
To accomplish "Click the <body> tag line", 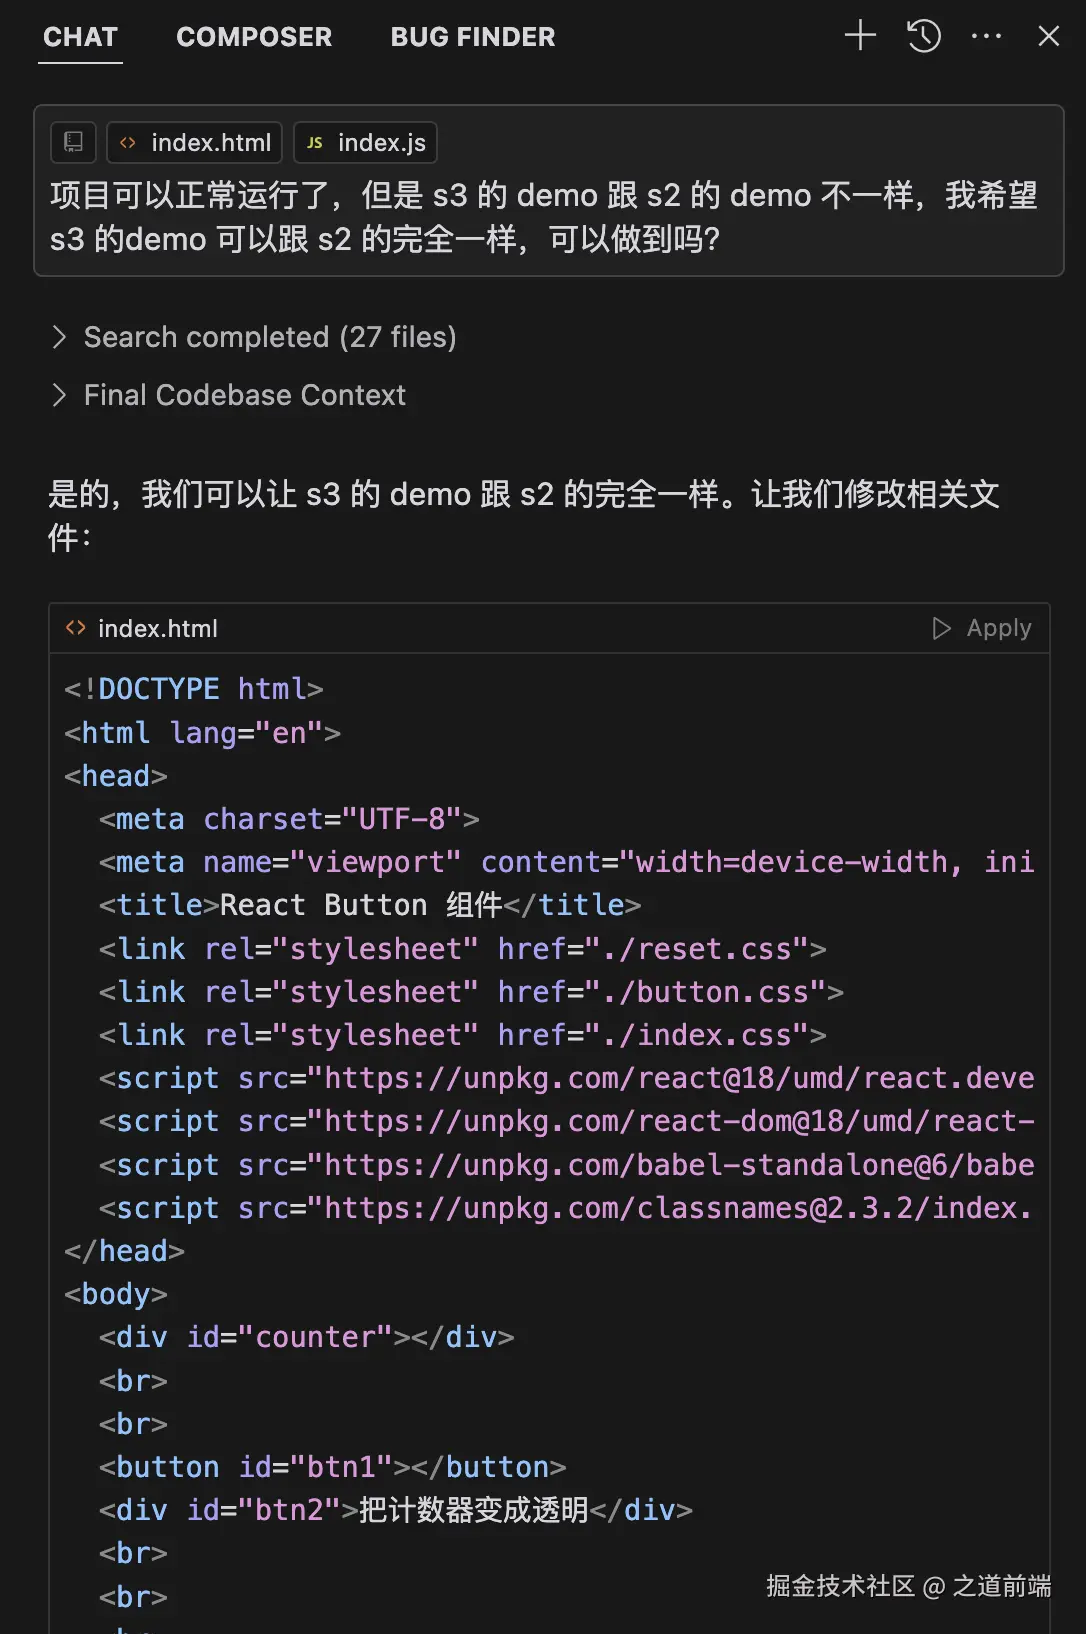I will pos(116,1294).
